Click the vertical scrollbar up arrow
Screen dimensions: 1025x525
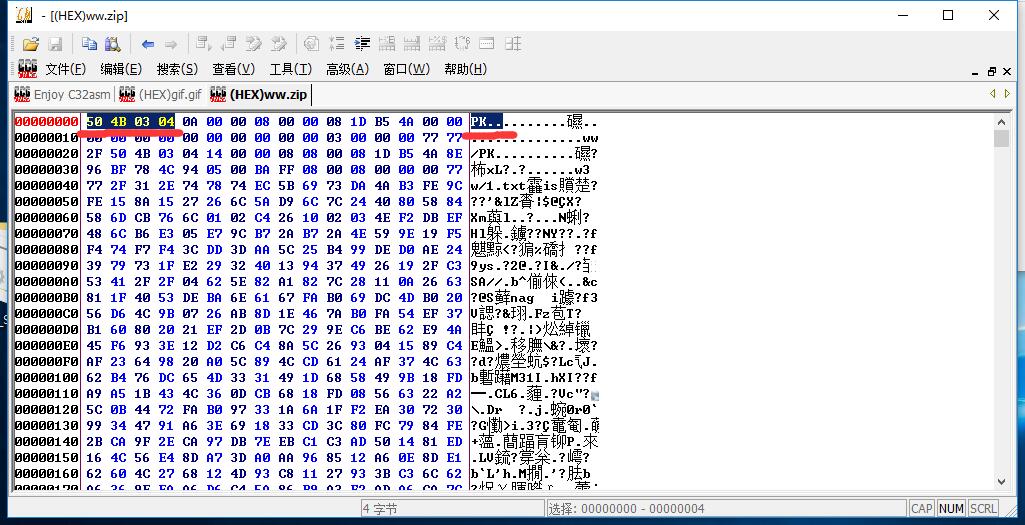(1002, 120)
